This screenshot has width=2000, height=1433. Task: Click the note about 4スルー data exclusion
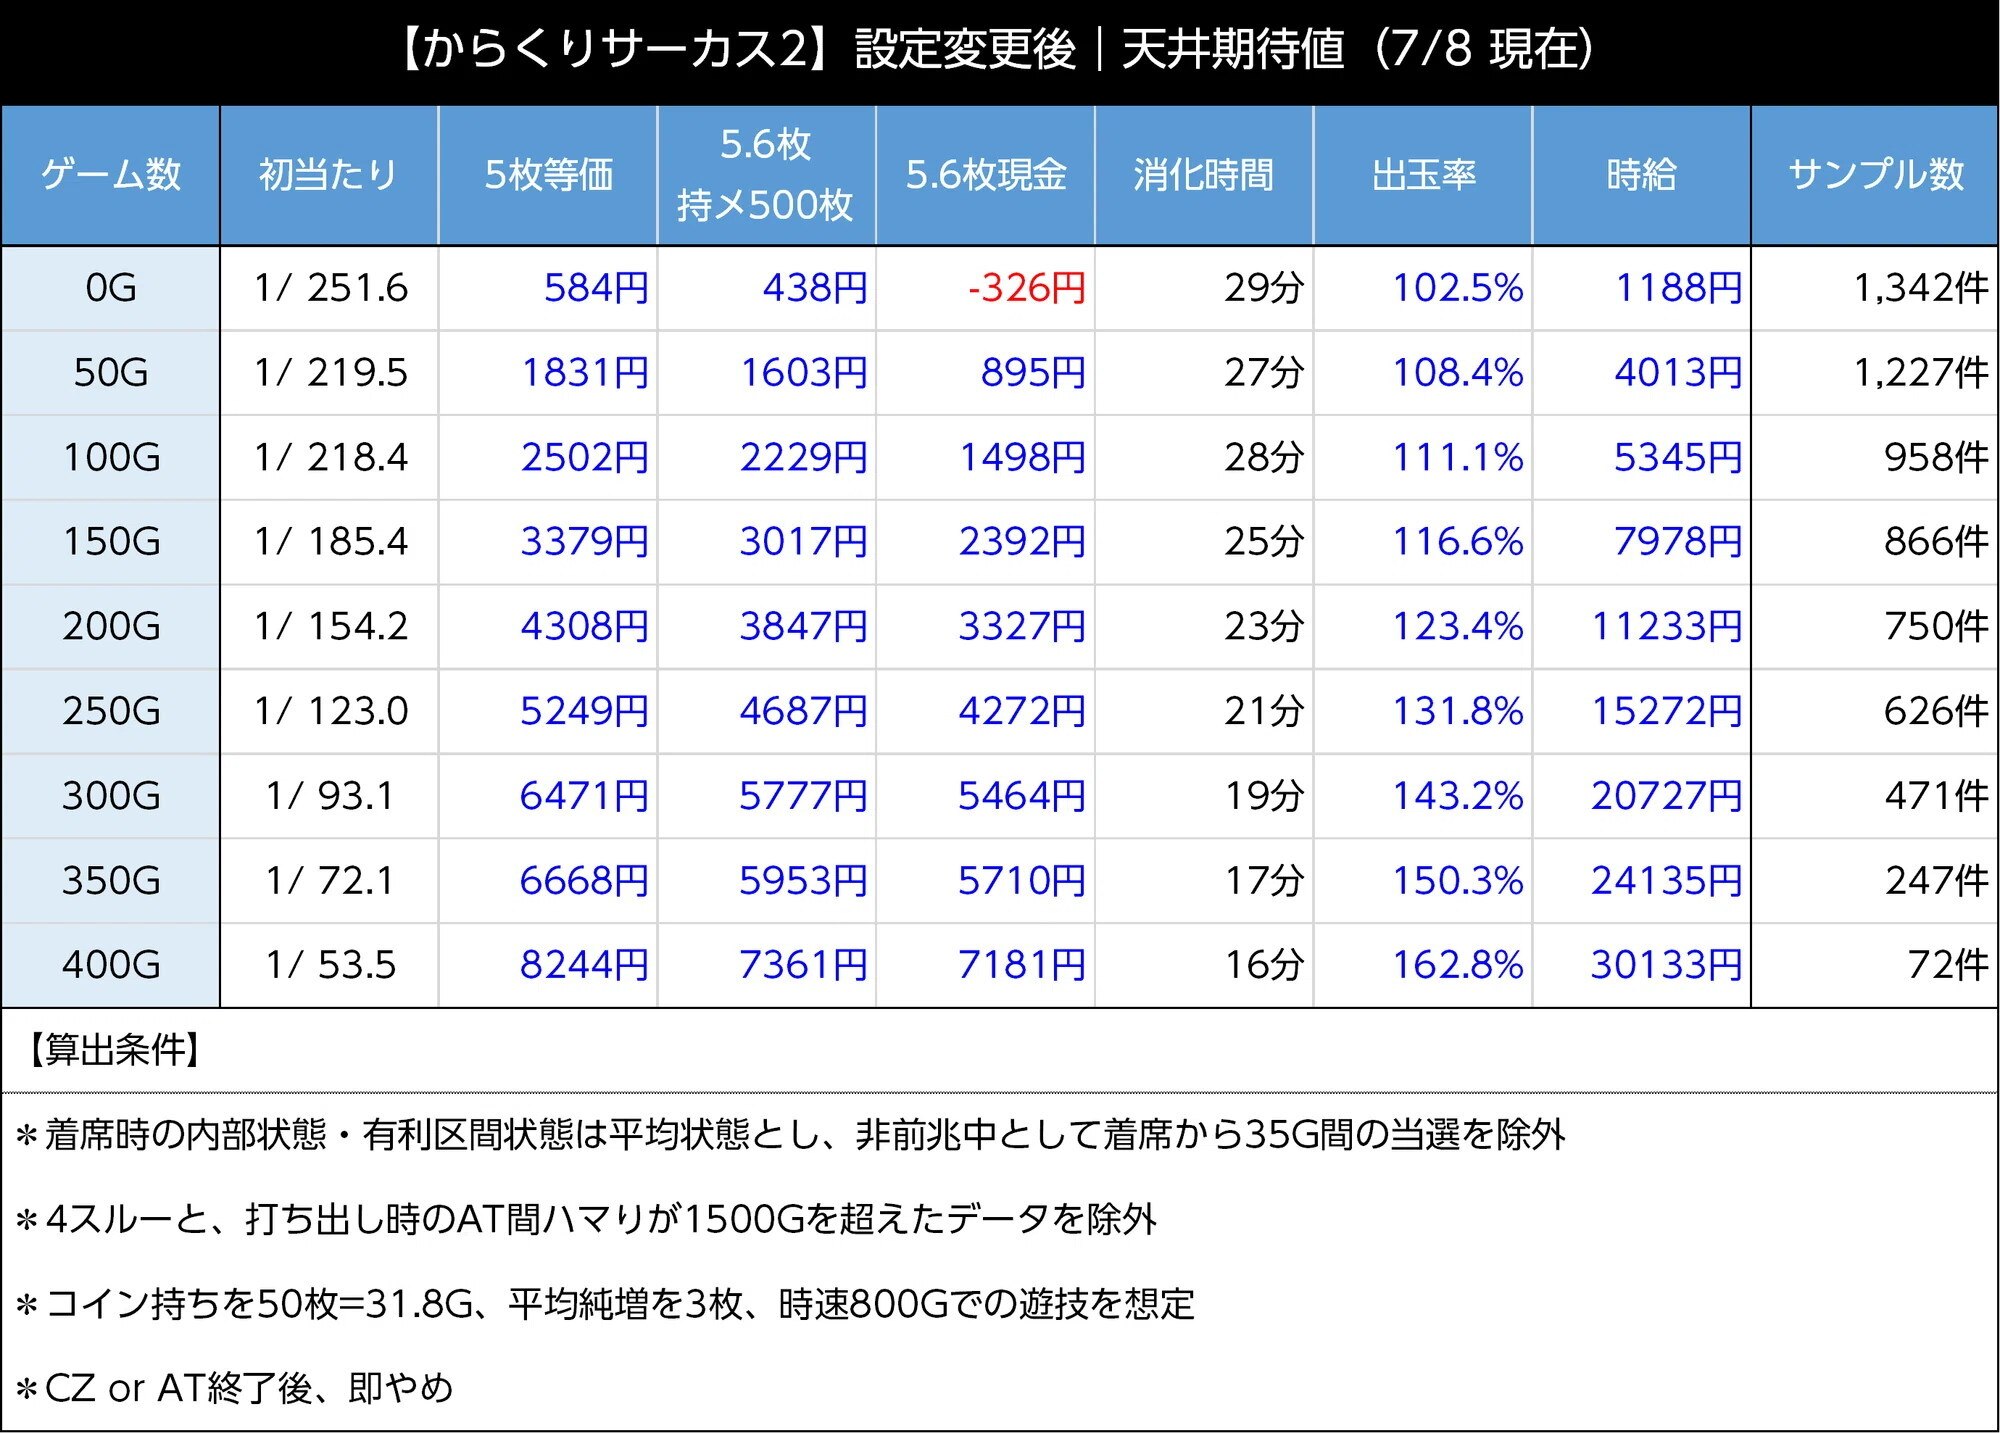pyautogui.click(x=586, y=1219)
